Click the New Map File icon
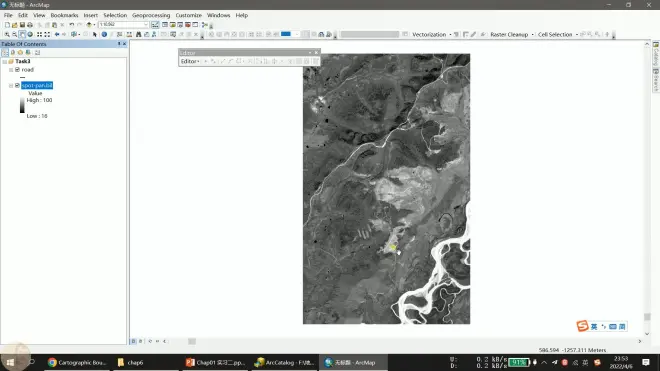 (7, 25)
